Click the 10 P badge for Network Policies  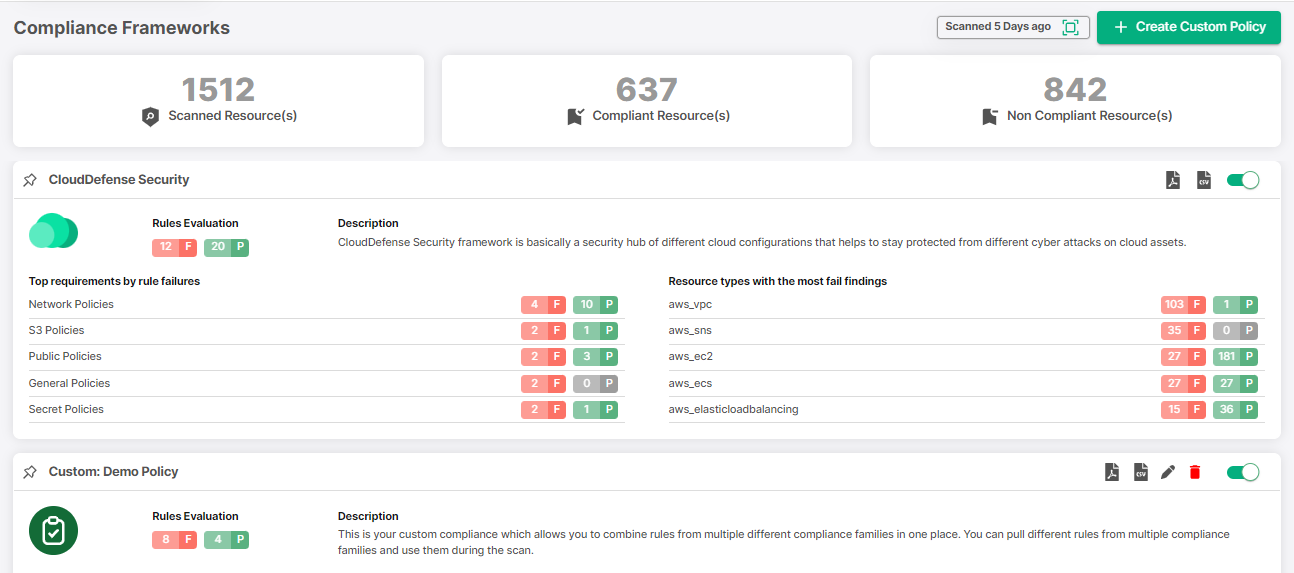click(595, 305)
